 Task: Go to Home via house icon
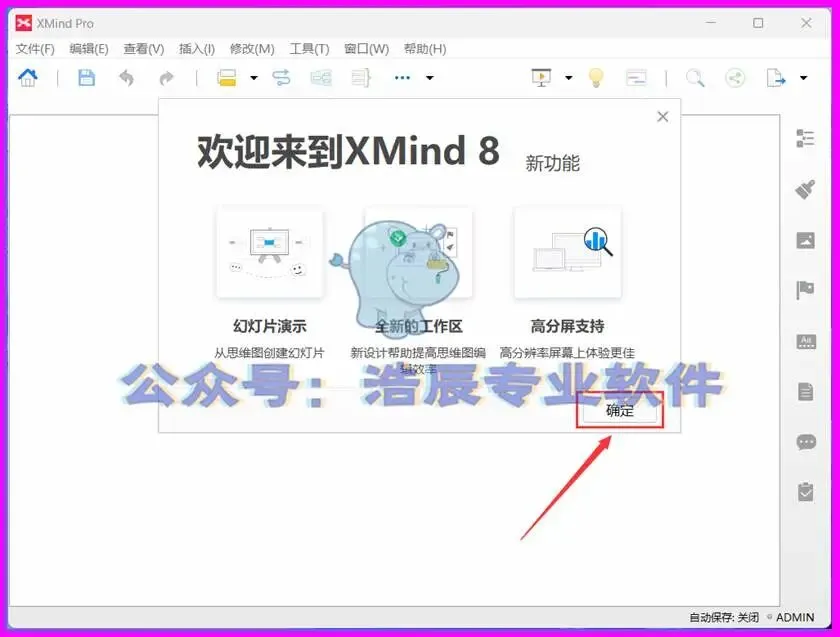pyautogui.click(x=28, y=78)
